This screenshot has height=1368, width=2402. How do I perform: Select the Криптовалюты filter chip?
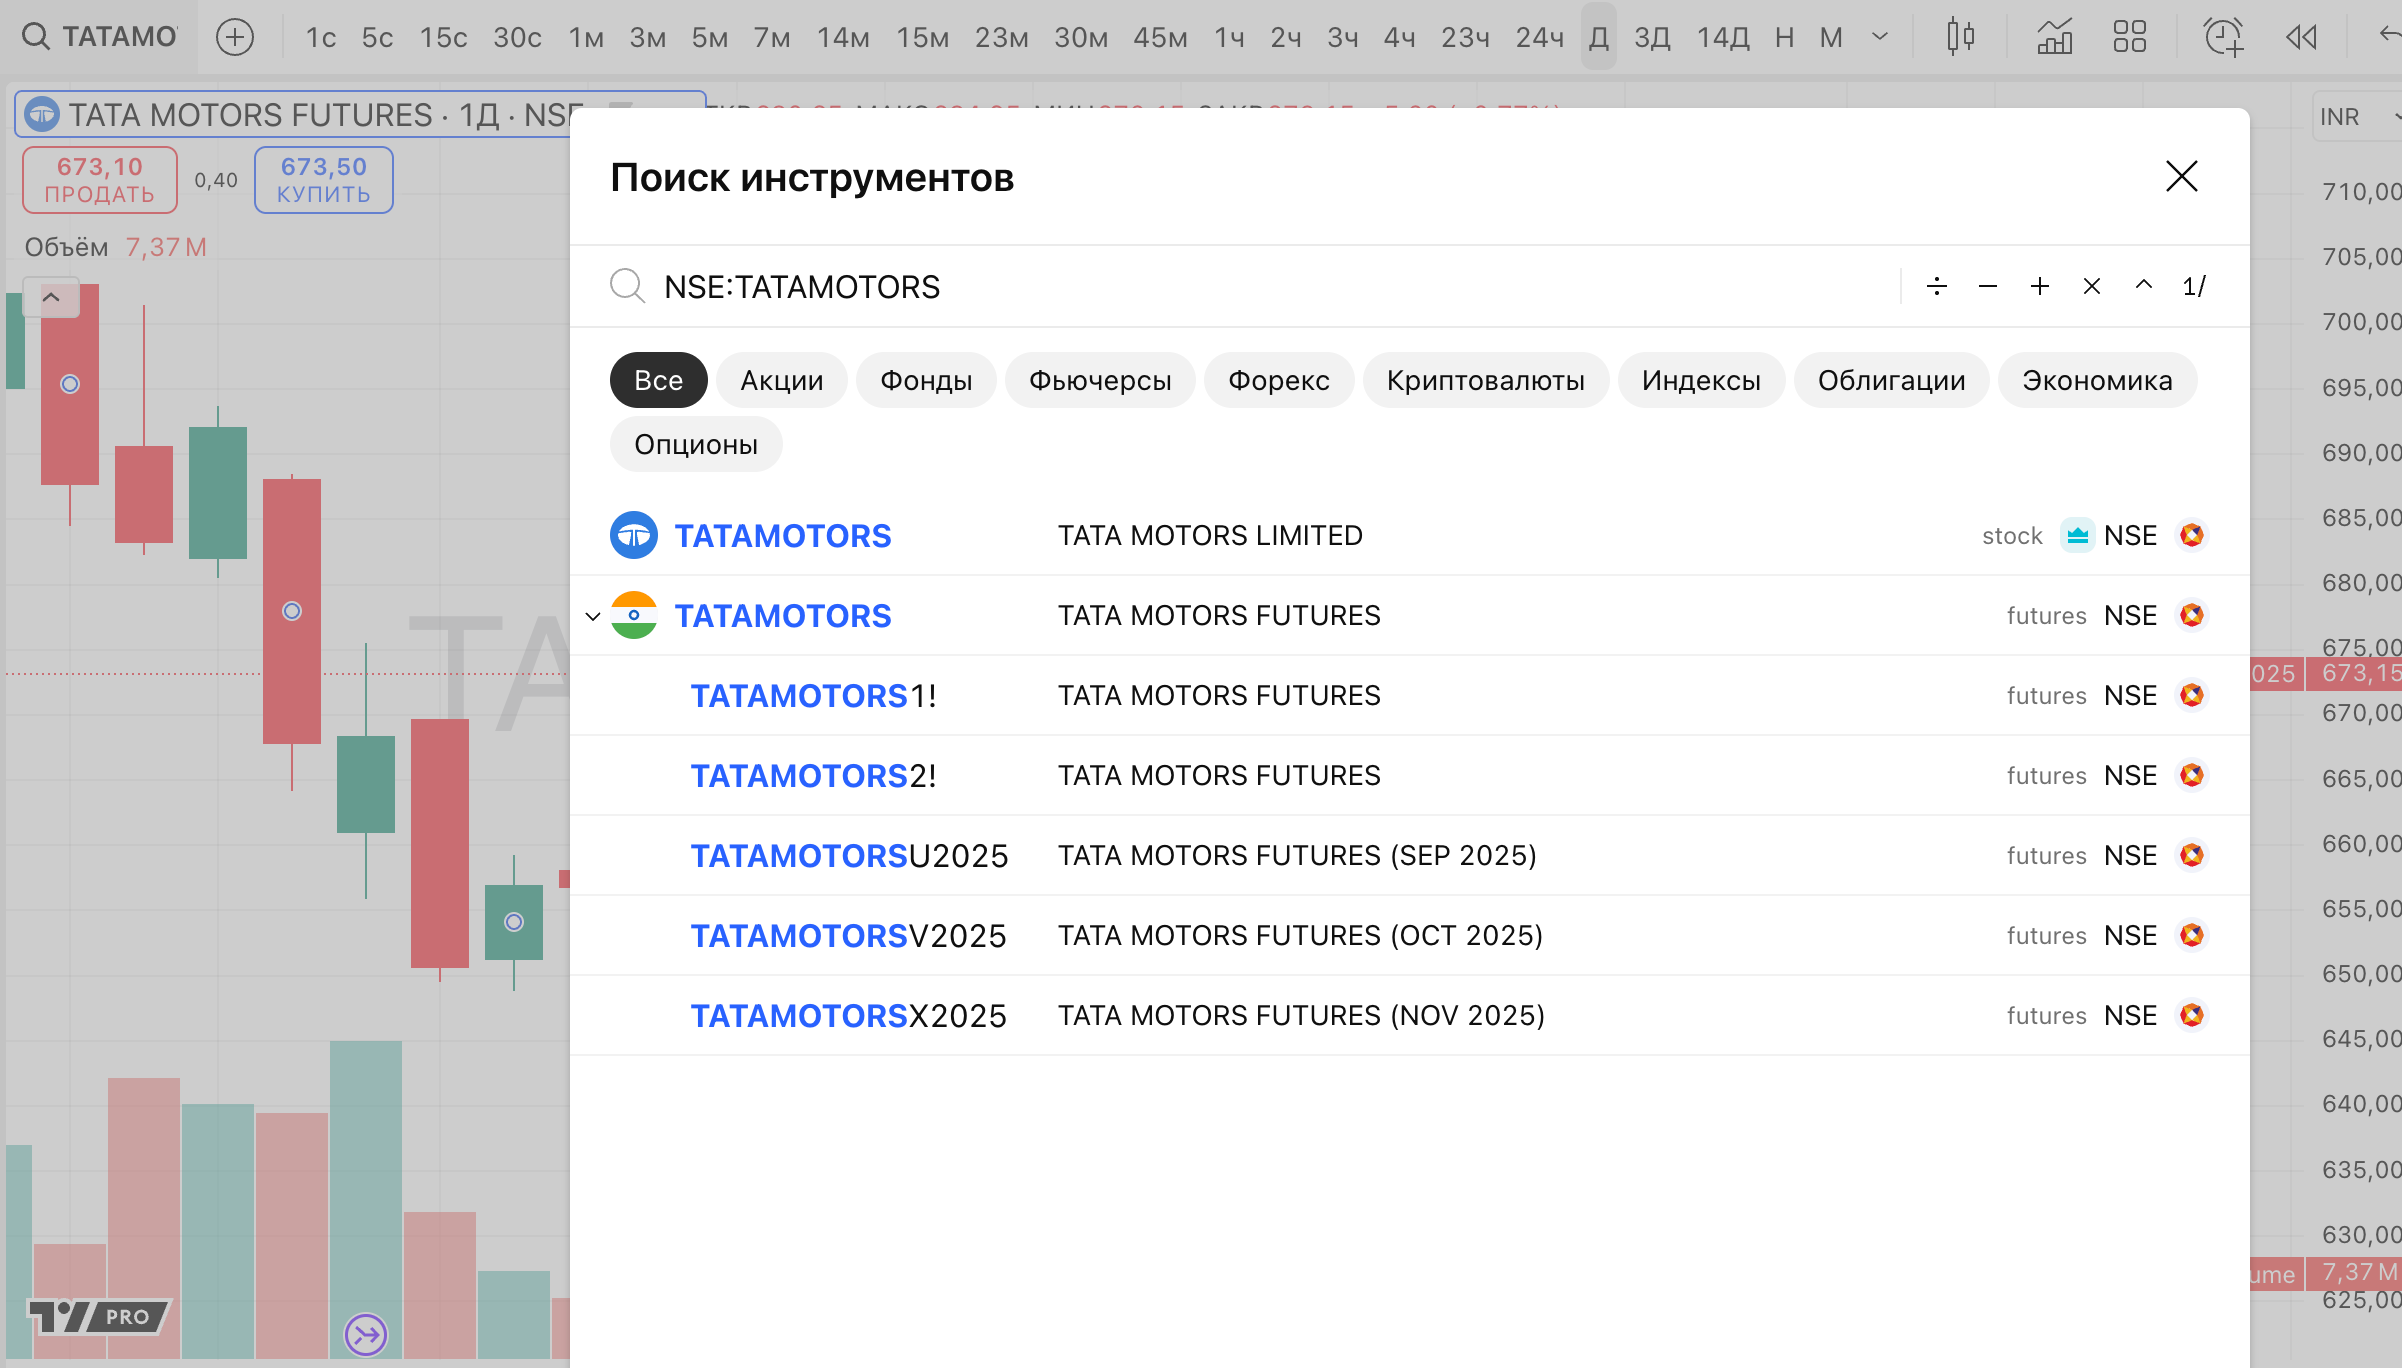pyautogui.click(x=1485, y=381)
